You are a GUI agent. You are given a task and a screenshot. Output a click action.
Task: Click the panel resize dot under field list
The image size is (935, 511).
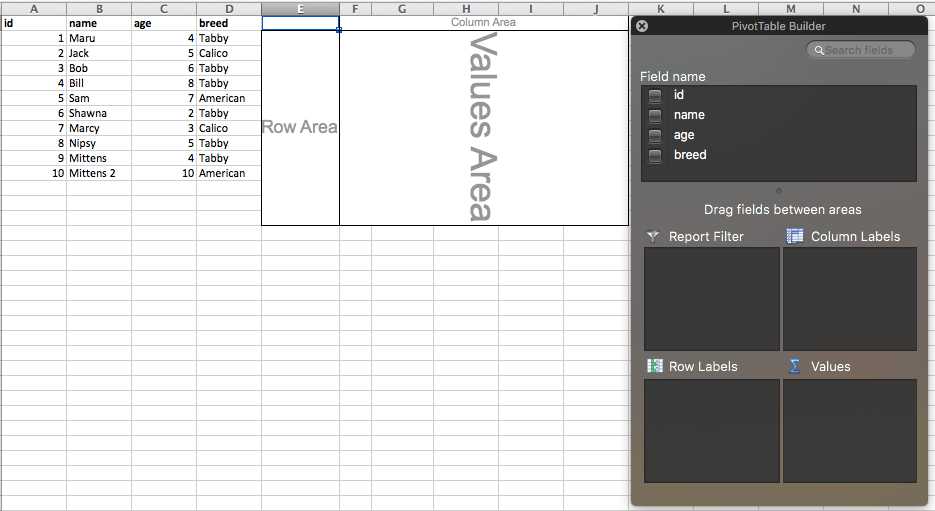[x=779, y=191]
